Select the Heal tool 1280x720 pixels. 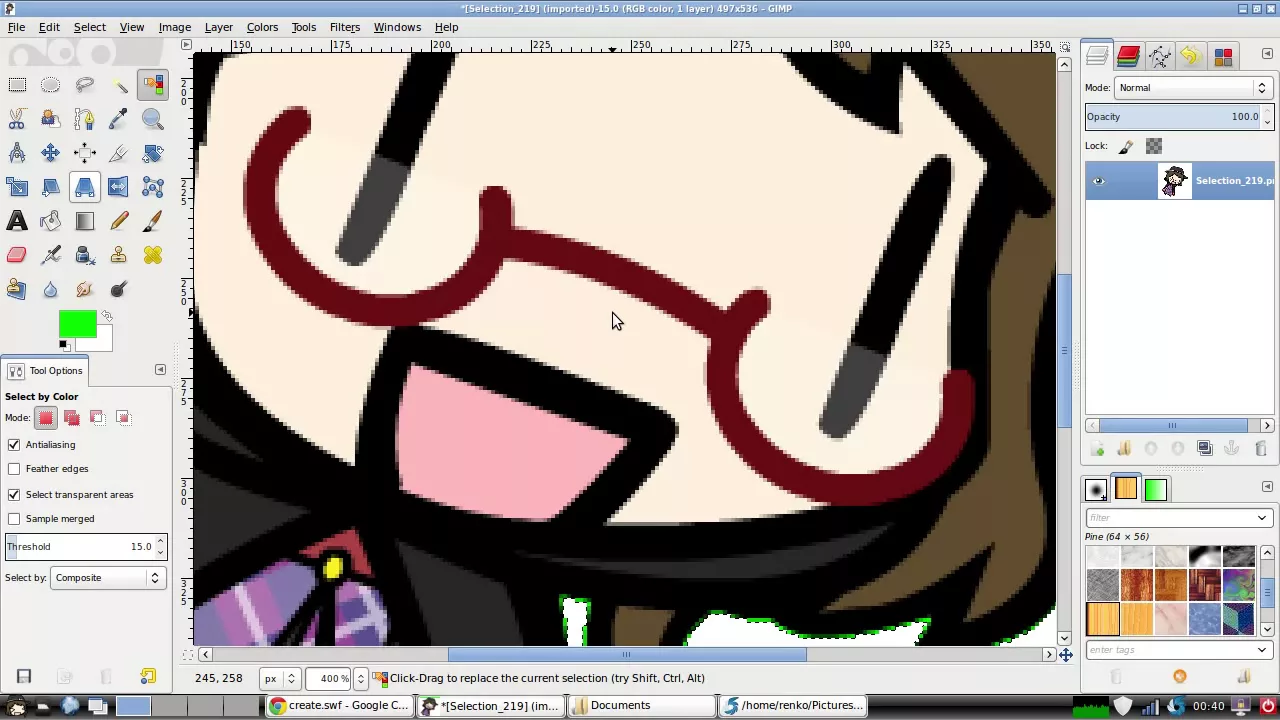coord(153,255)
